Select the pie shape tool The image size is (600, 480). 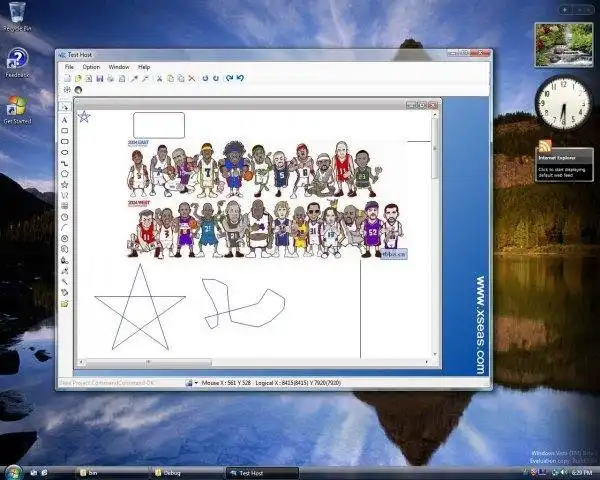point(65,217)
